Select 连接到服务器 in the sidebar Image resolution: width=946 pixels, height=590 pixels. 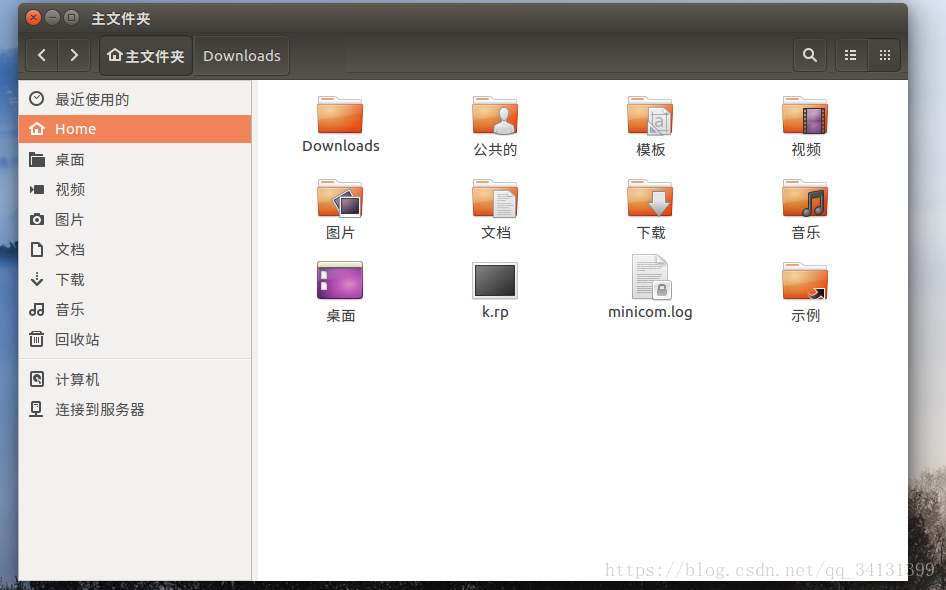coord(135,410)
